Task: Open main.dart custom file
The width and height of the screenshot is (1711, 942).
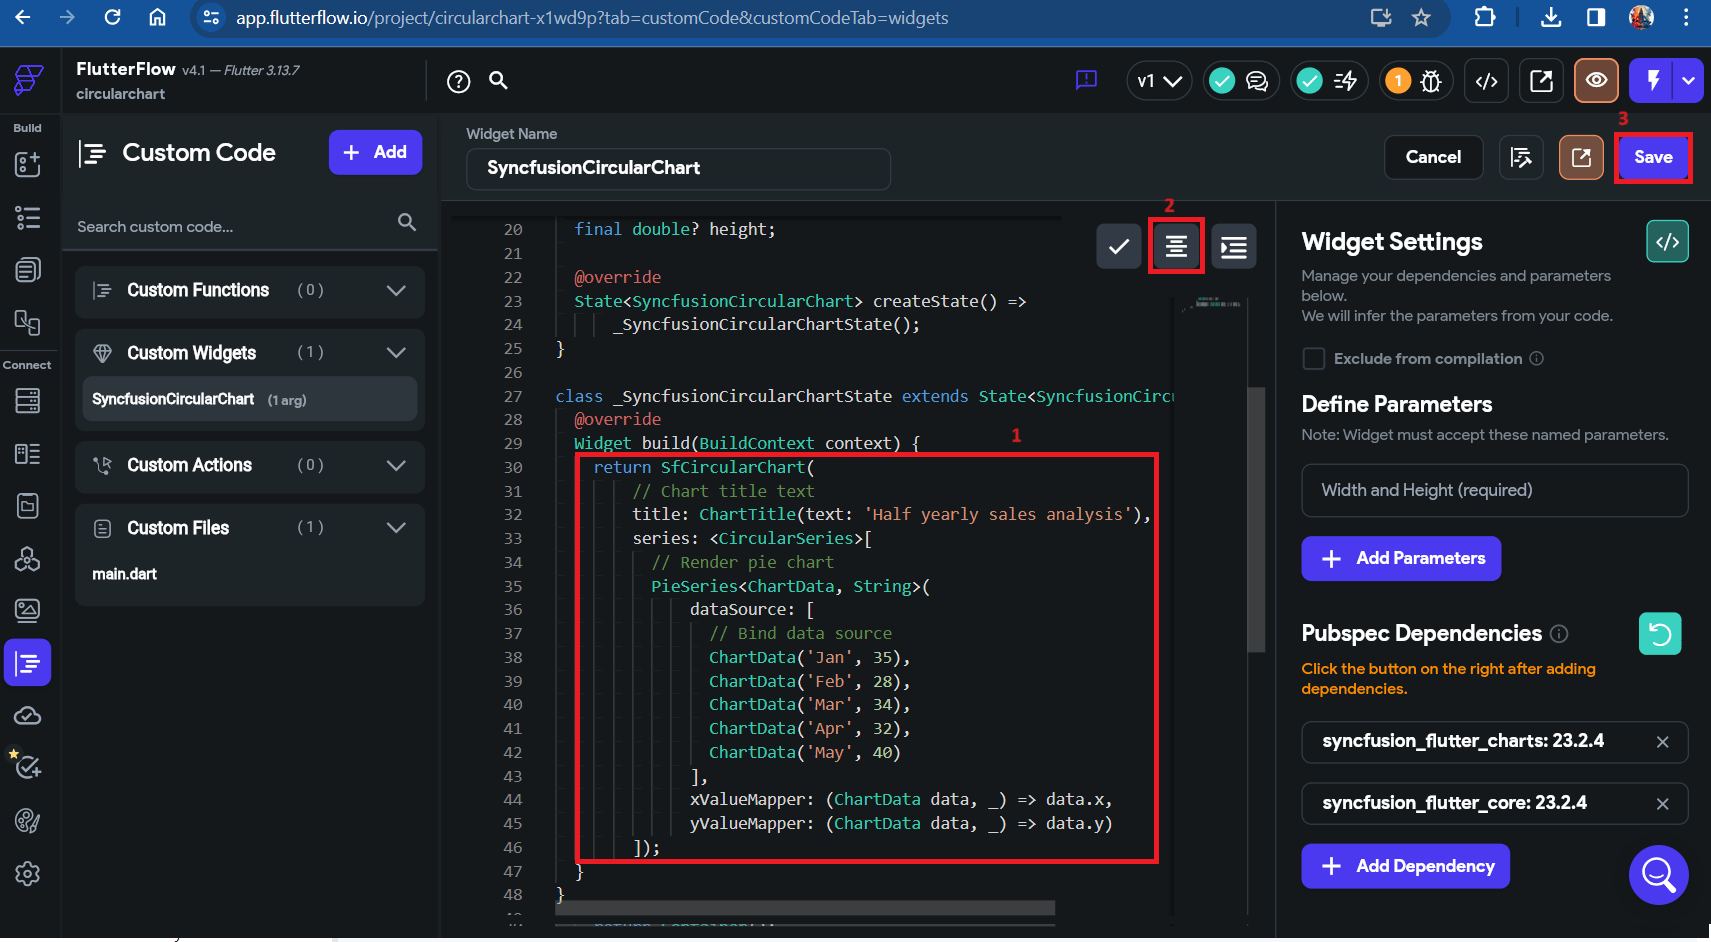Action: 125,574
